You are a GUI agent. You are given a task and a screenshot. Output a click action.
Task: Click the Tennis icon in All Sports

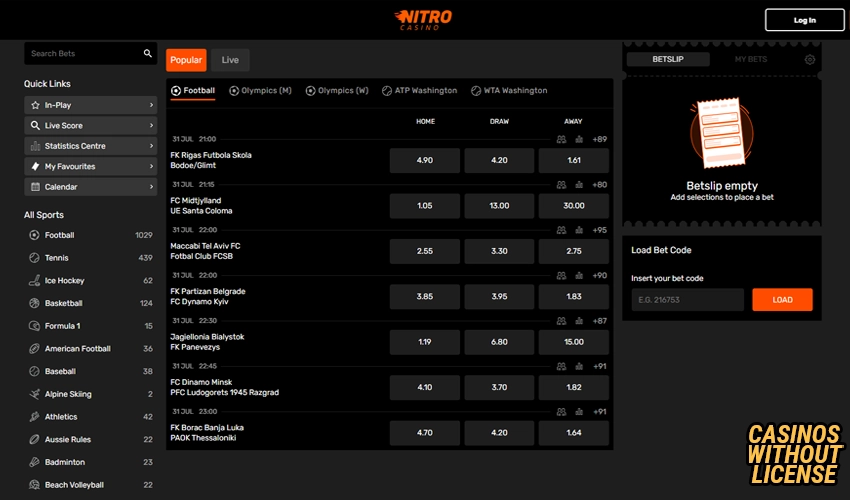point(34,258)
